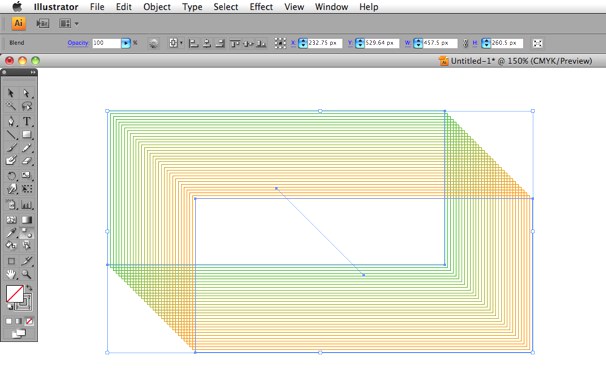Set paint mode to None

tap(29, 321)
